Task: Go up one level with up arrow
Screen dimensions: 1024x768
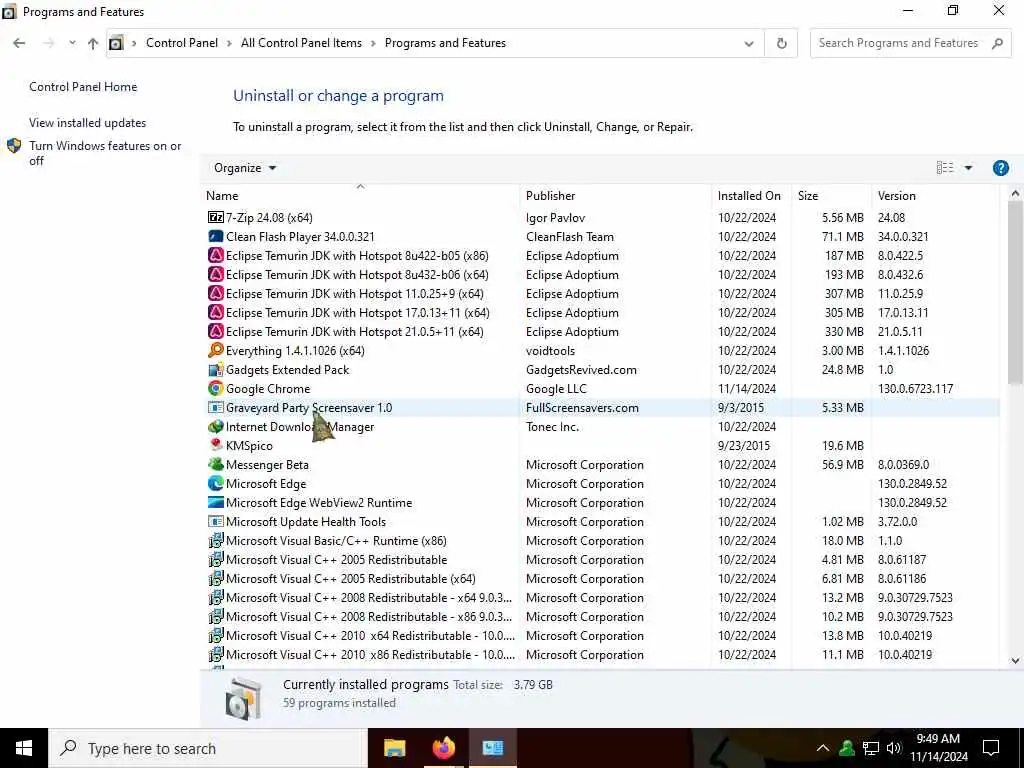Action: (x=93, y=43)
